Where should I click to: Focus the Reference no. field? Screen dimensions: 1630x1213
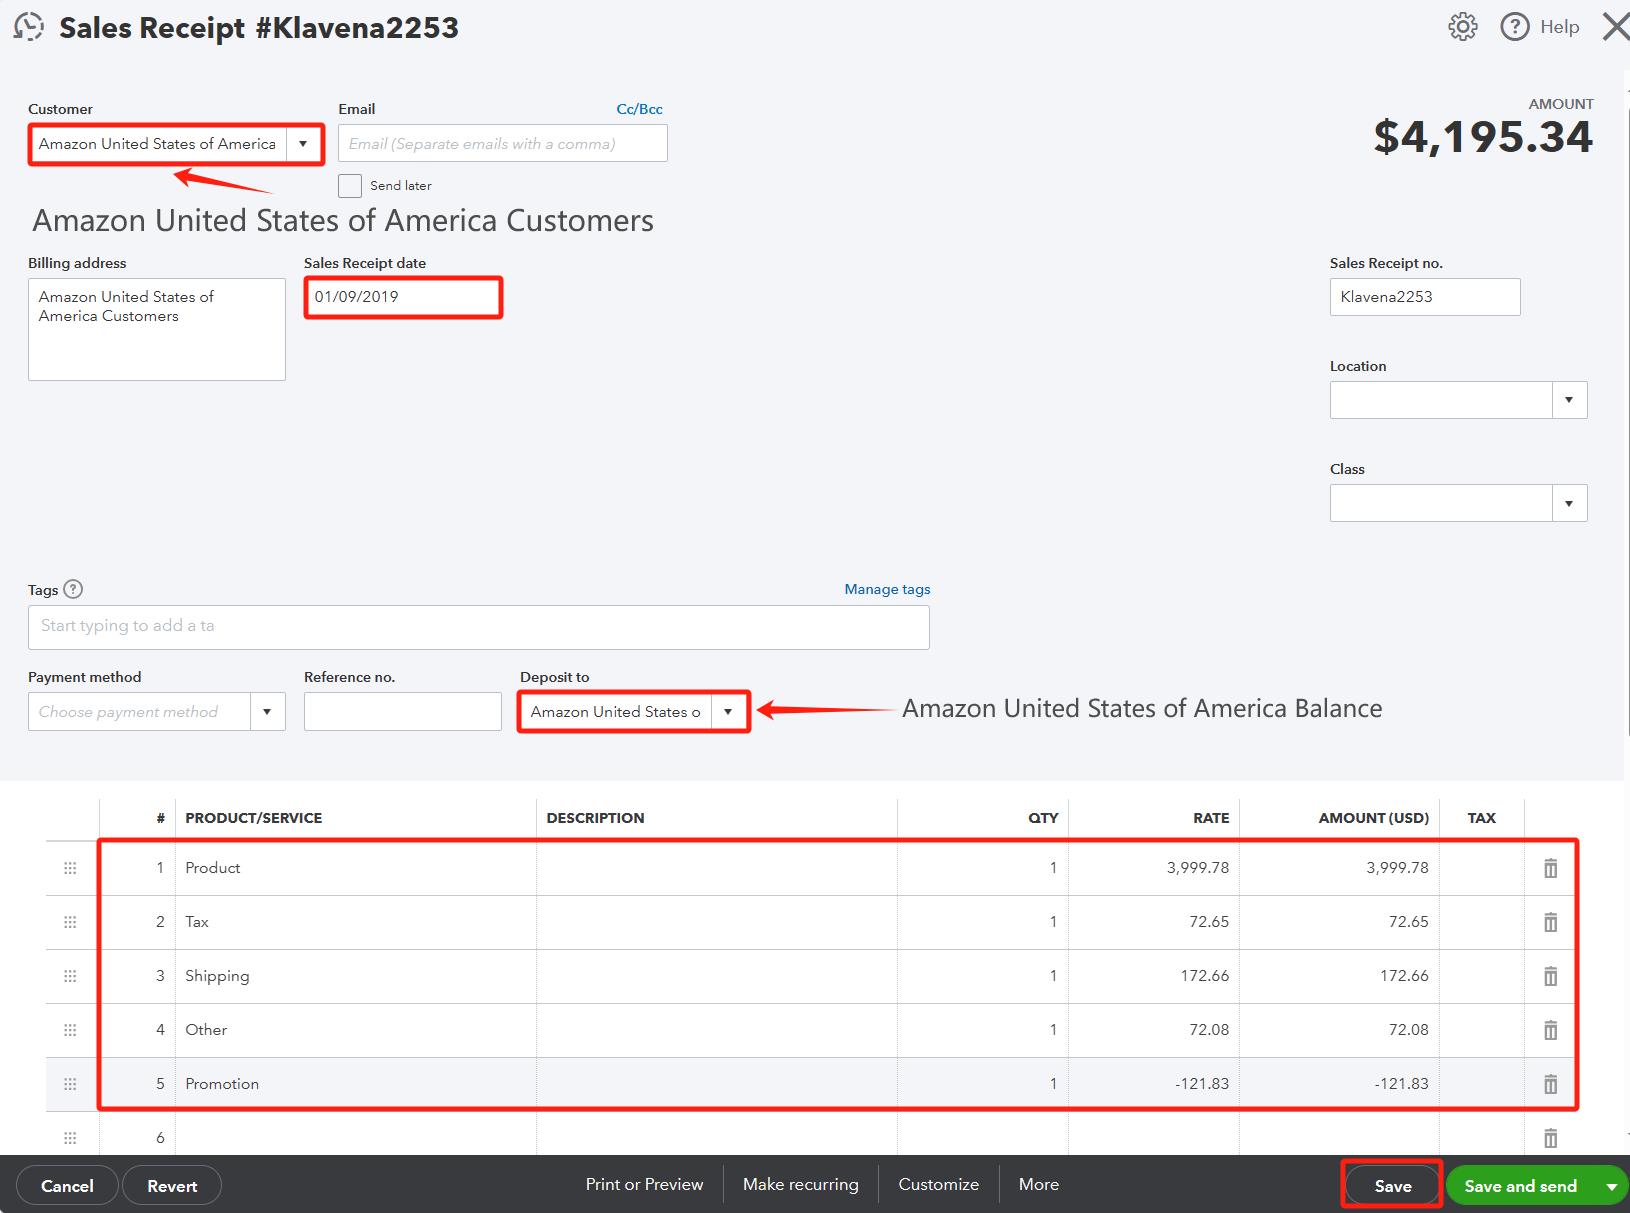403,712
